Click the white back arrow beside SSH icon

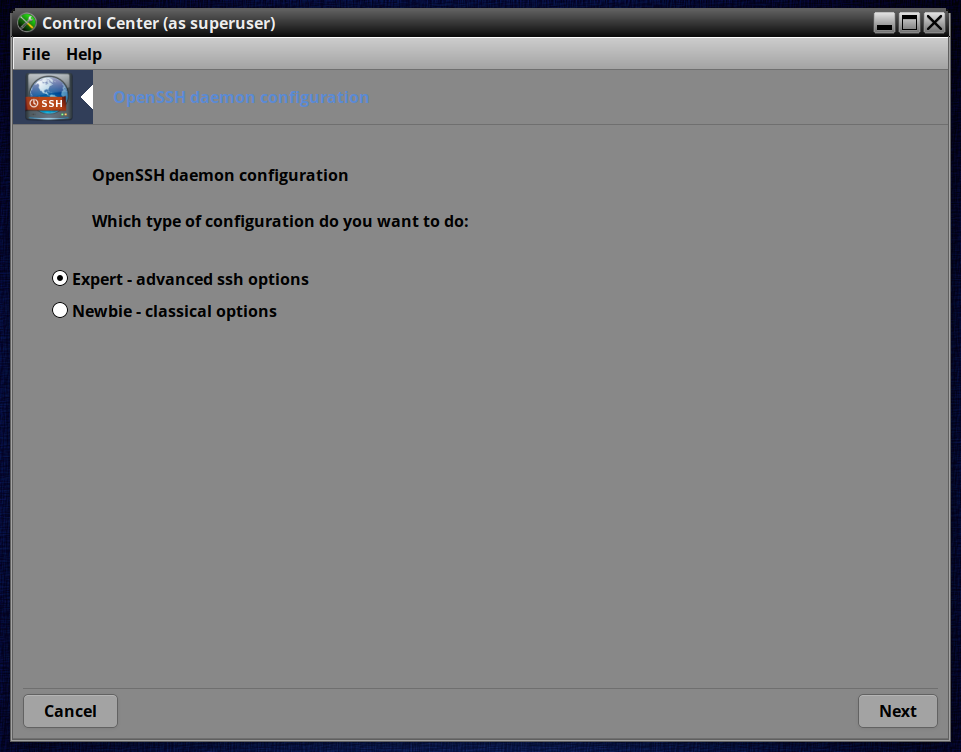87,97
